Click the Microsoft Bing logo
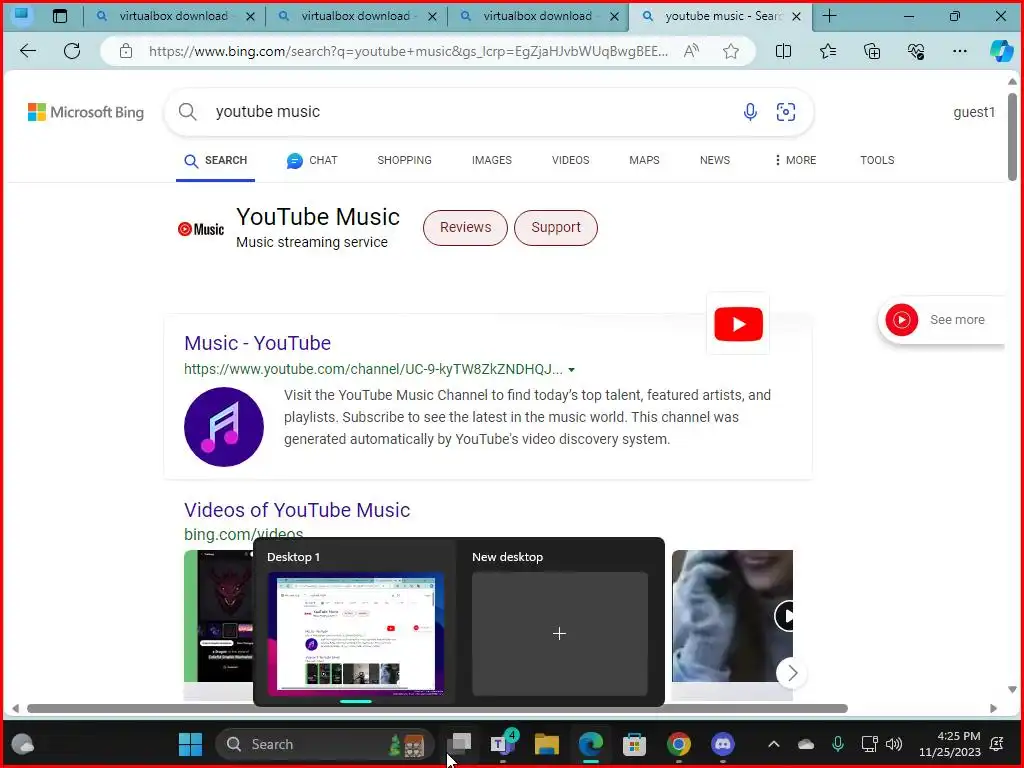The image size is (1024, 768). (x=86, y=112)
